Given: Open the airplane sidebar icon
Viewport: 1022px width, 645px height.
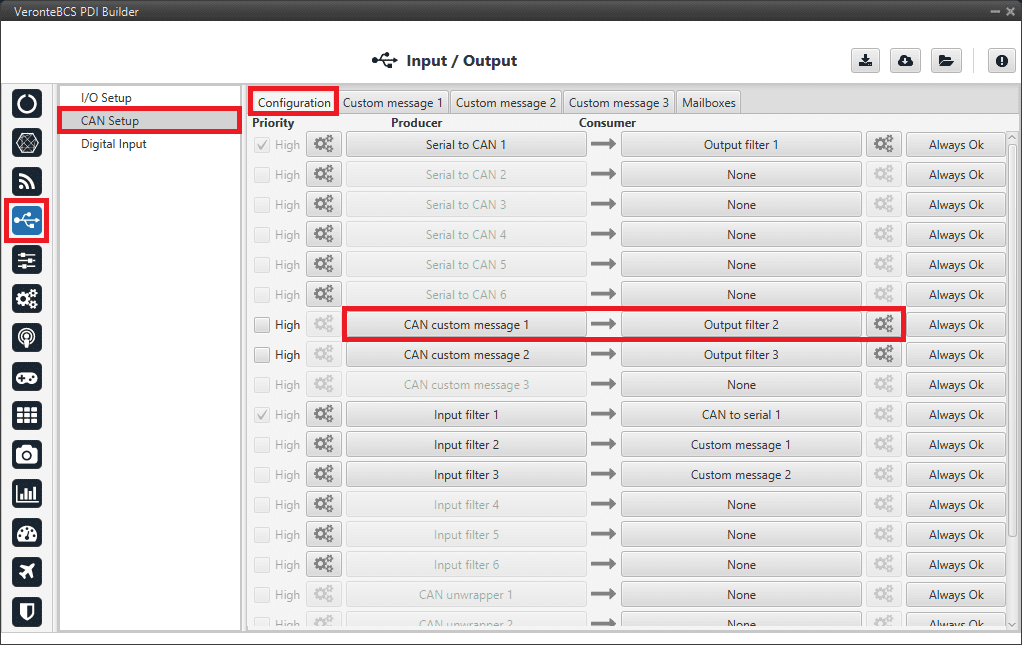Looking at the screenshot, I should 27,572.
